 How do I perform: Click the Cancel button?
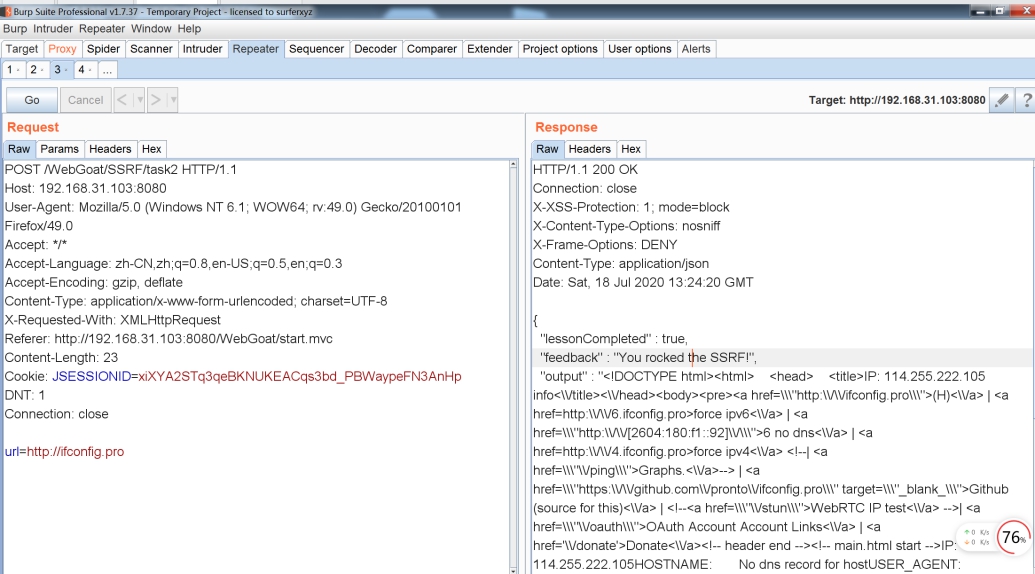86,100
